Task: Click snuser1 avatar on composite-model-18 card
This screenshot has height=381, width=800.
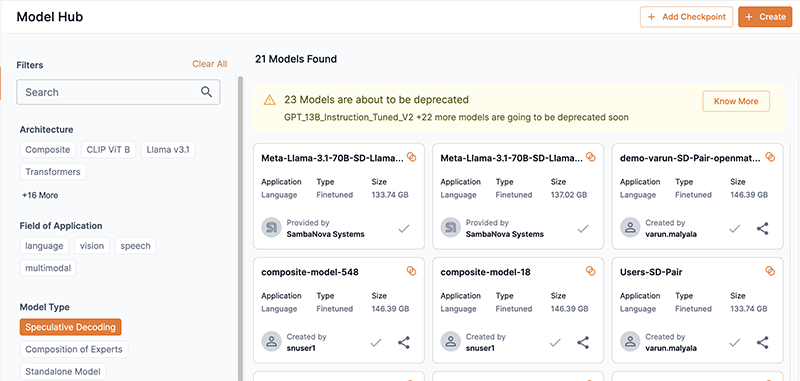Action: (x=451, y=342)
